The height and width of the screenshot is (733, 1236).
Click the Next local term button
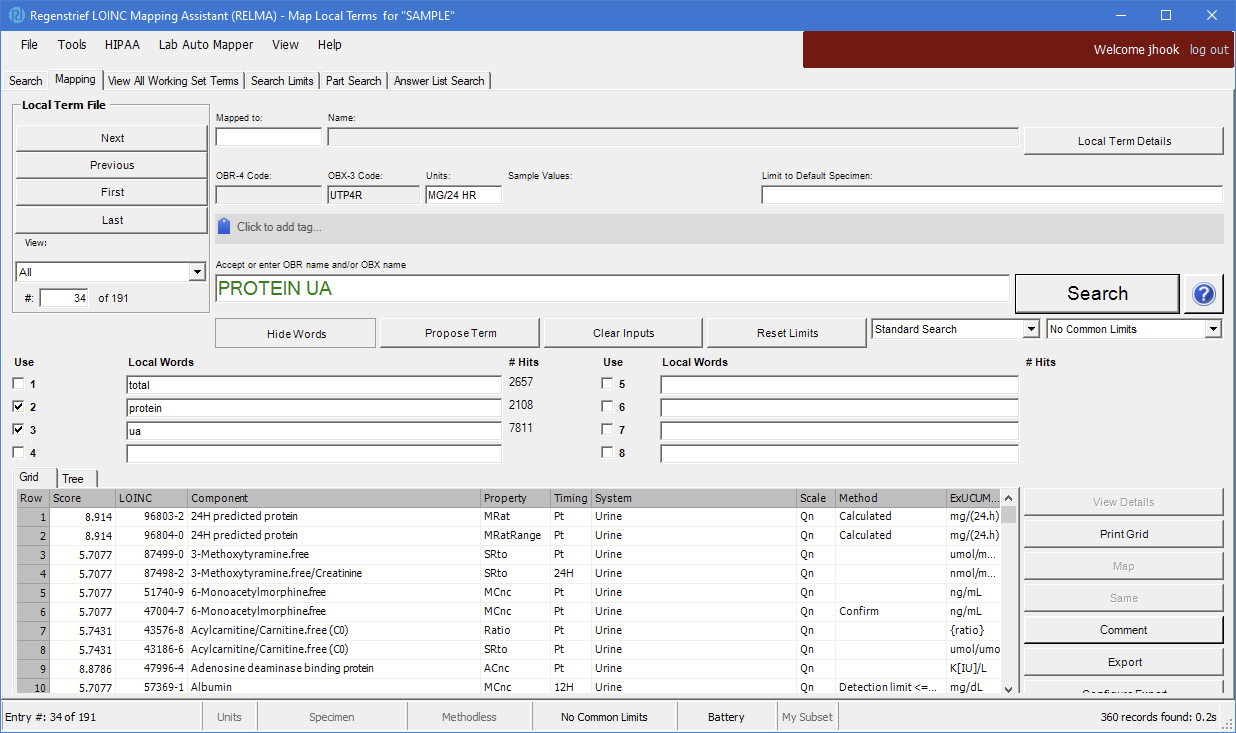pyautogui.click(x=112, y=138)
